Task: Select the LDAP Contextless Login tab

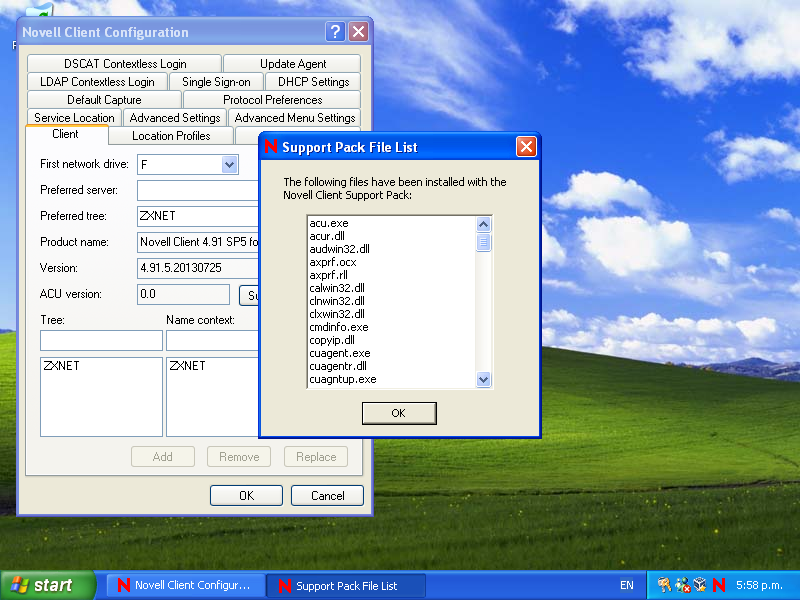Action: tap(97, 82)
